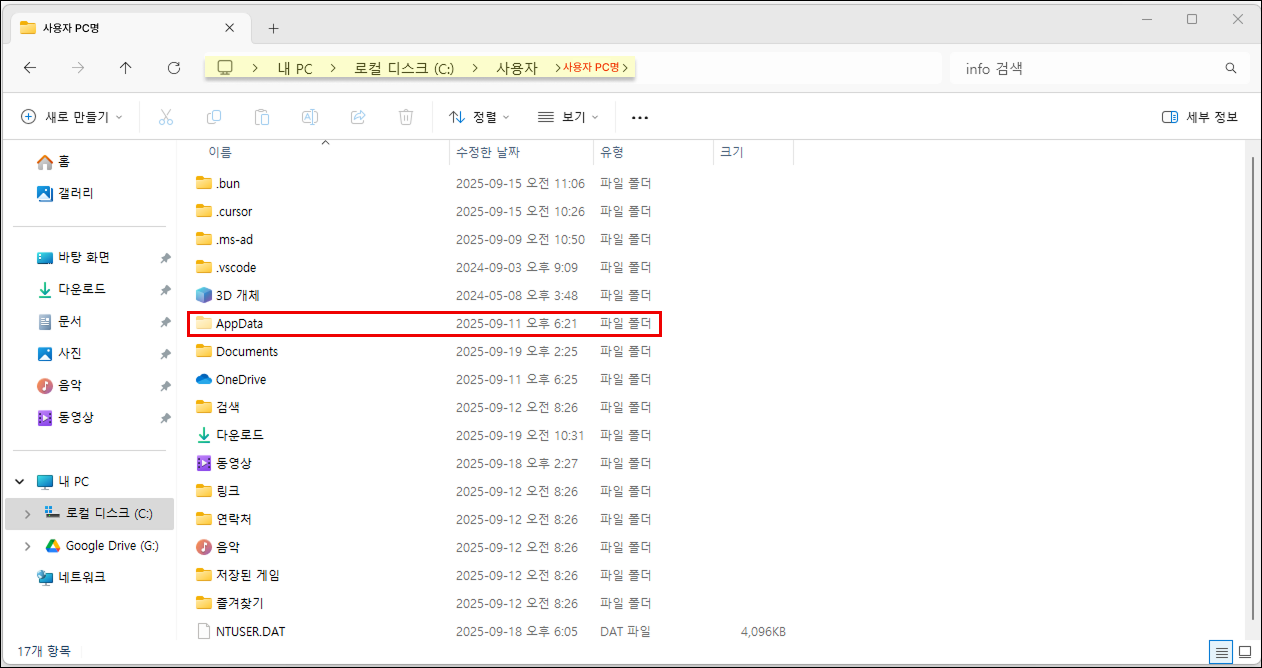
Task: Go up one folder with Up arrow
Action: click(x=125, y=68)
